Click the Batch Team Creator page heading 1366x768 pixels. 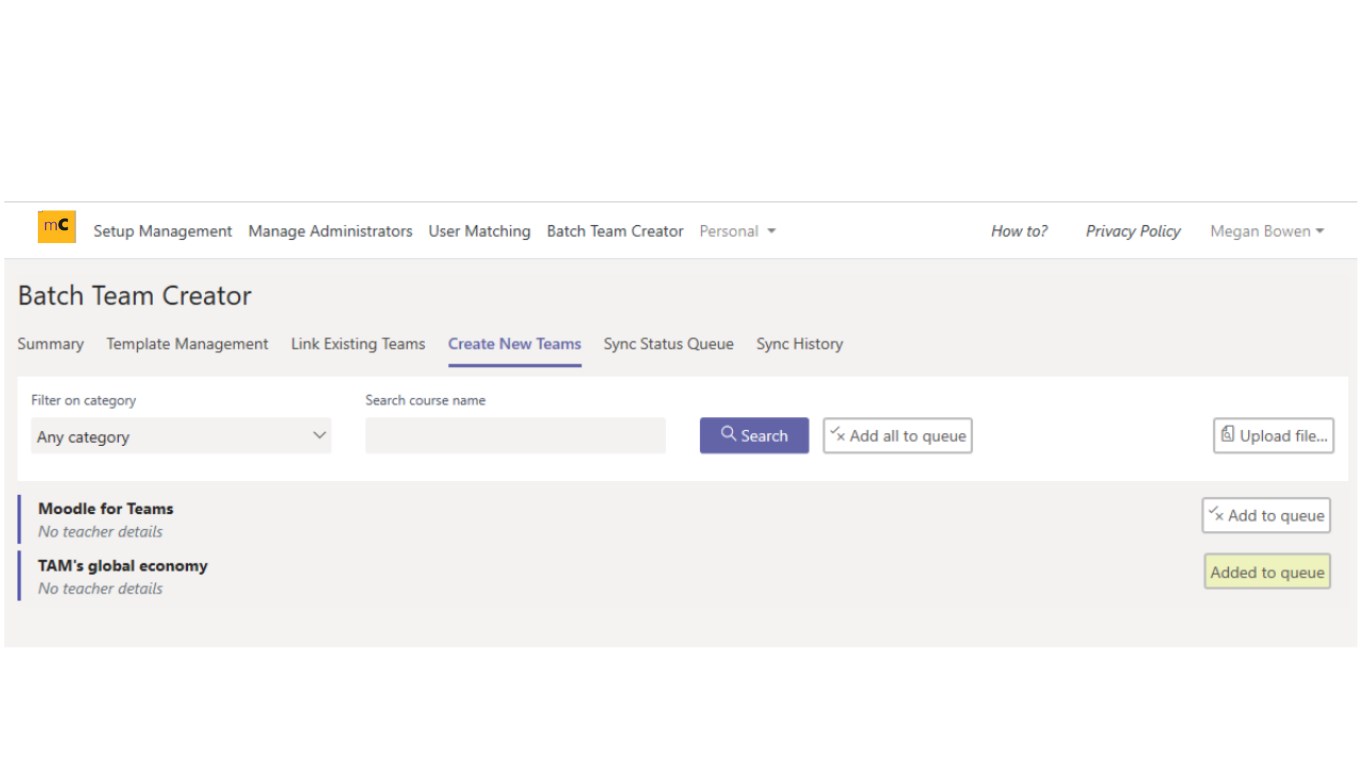pyautogui.click(x=135, y=296)
